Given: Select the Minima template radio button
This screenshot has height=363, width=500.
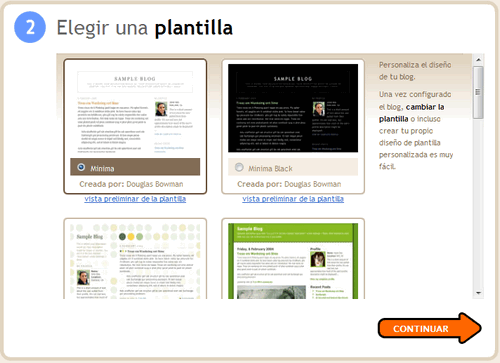Looking at the screenshot, I should [x=81, y=167].
